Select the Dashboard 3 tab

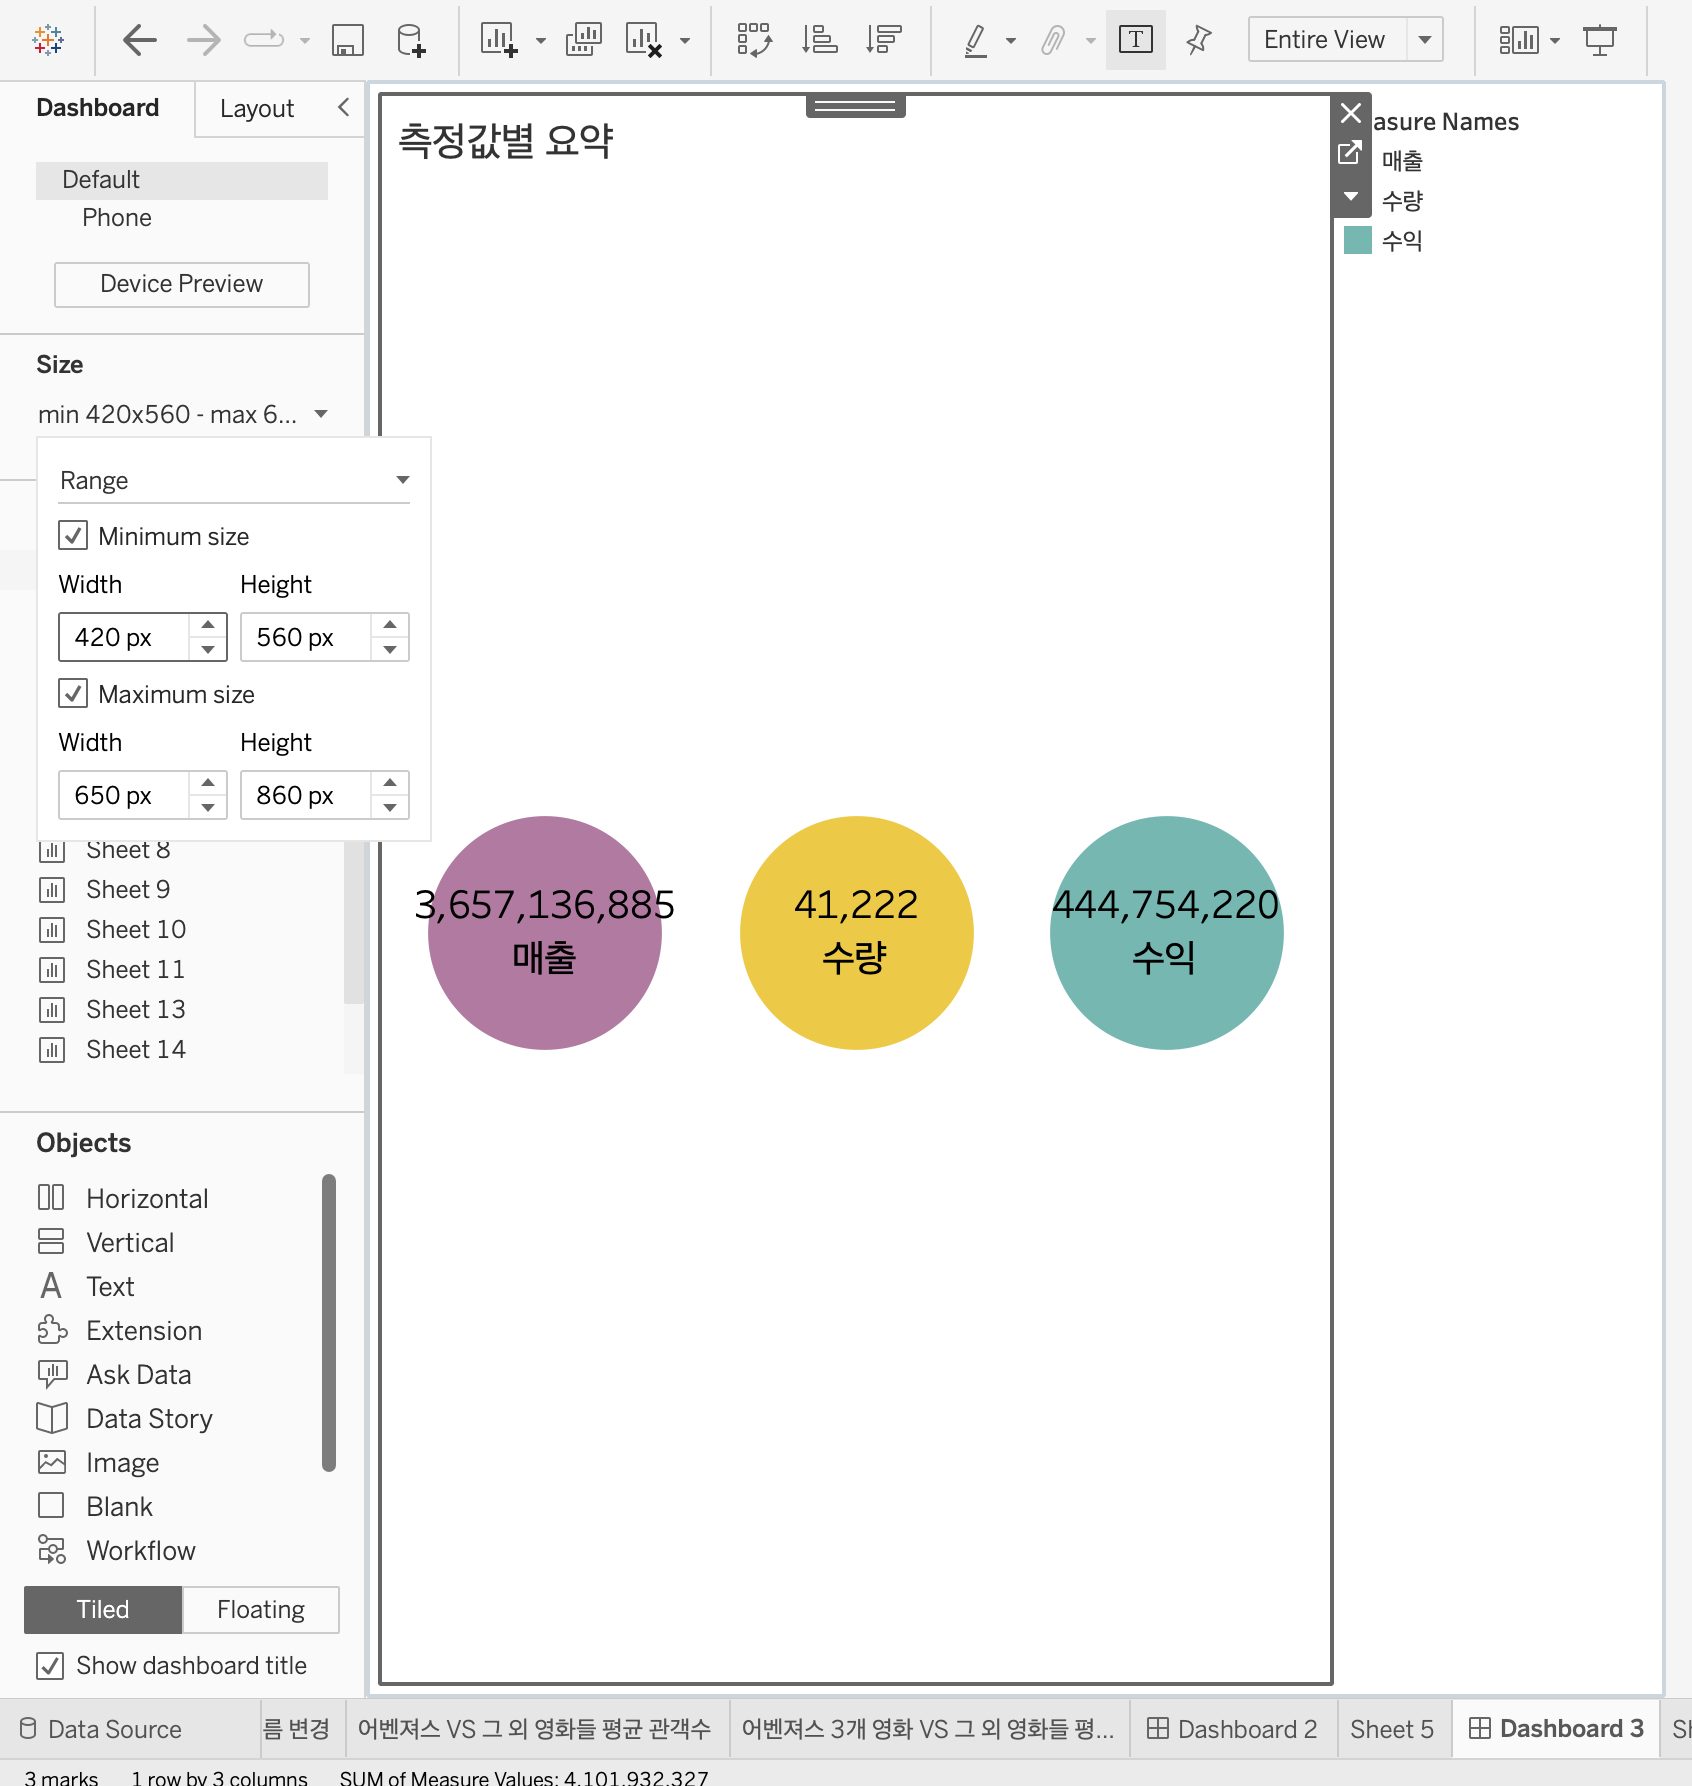1556,1729
